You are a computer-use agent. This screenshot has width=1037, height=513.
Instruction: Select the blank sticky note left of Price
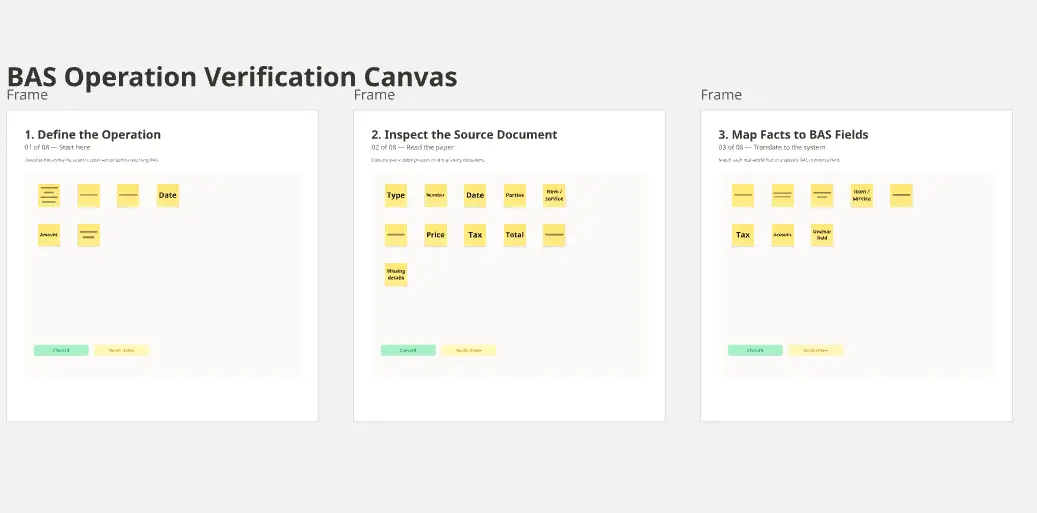pyautogui.click(x=396, y=235)
